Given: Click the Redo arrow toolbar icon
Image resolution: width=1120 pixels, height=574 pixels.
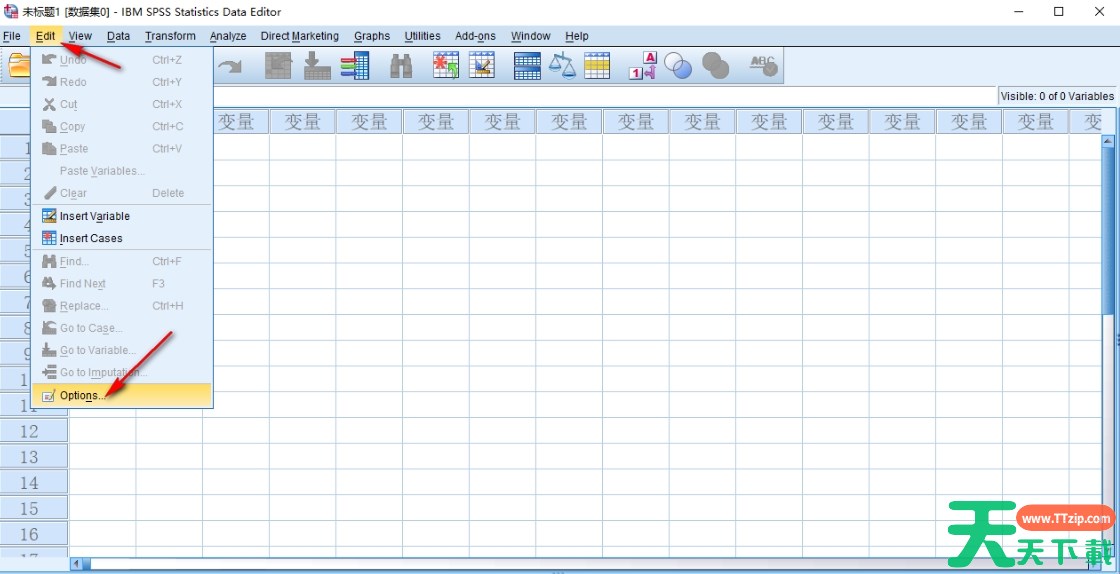Looking at the screenshot, I should 231,66.
